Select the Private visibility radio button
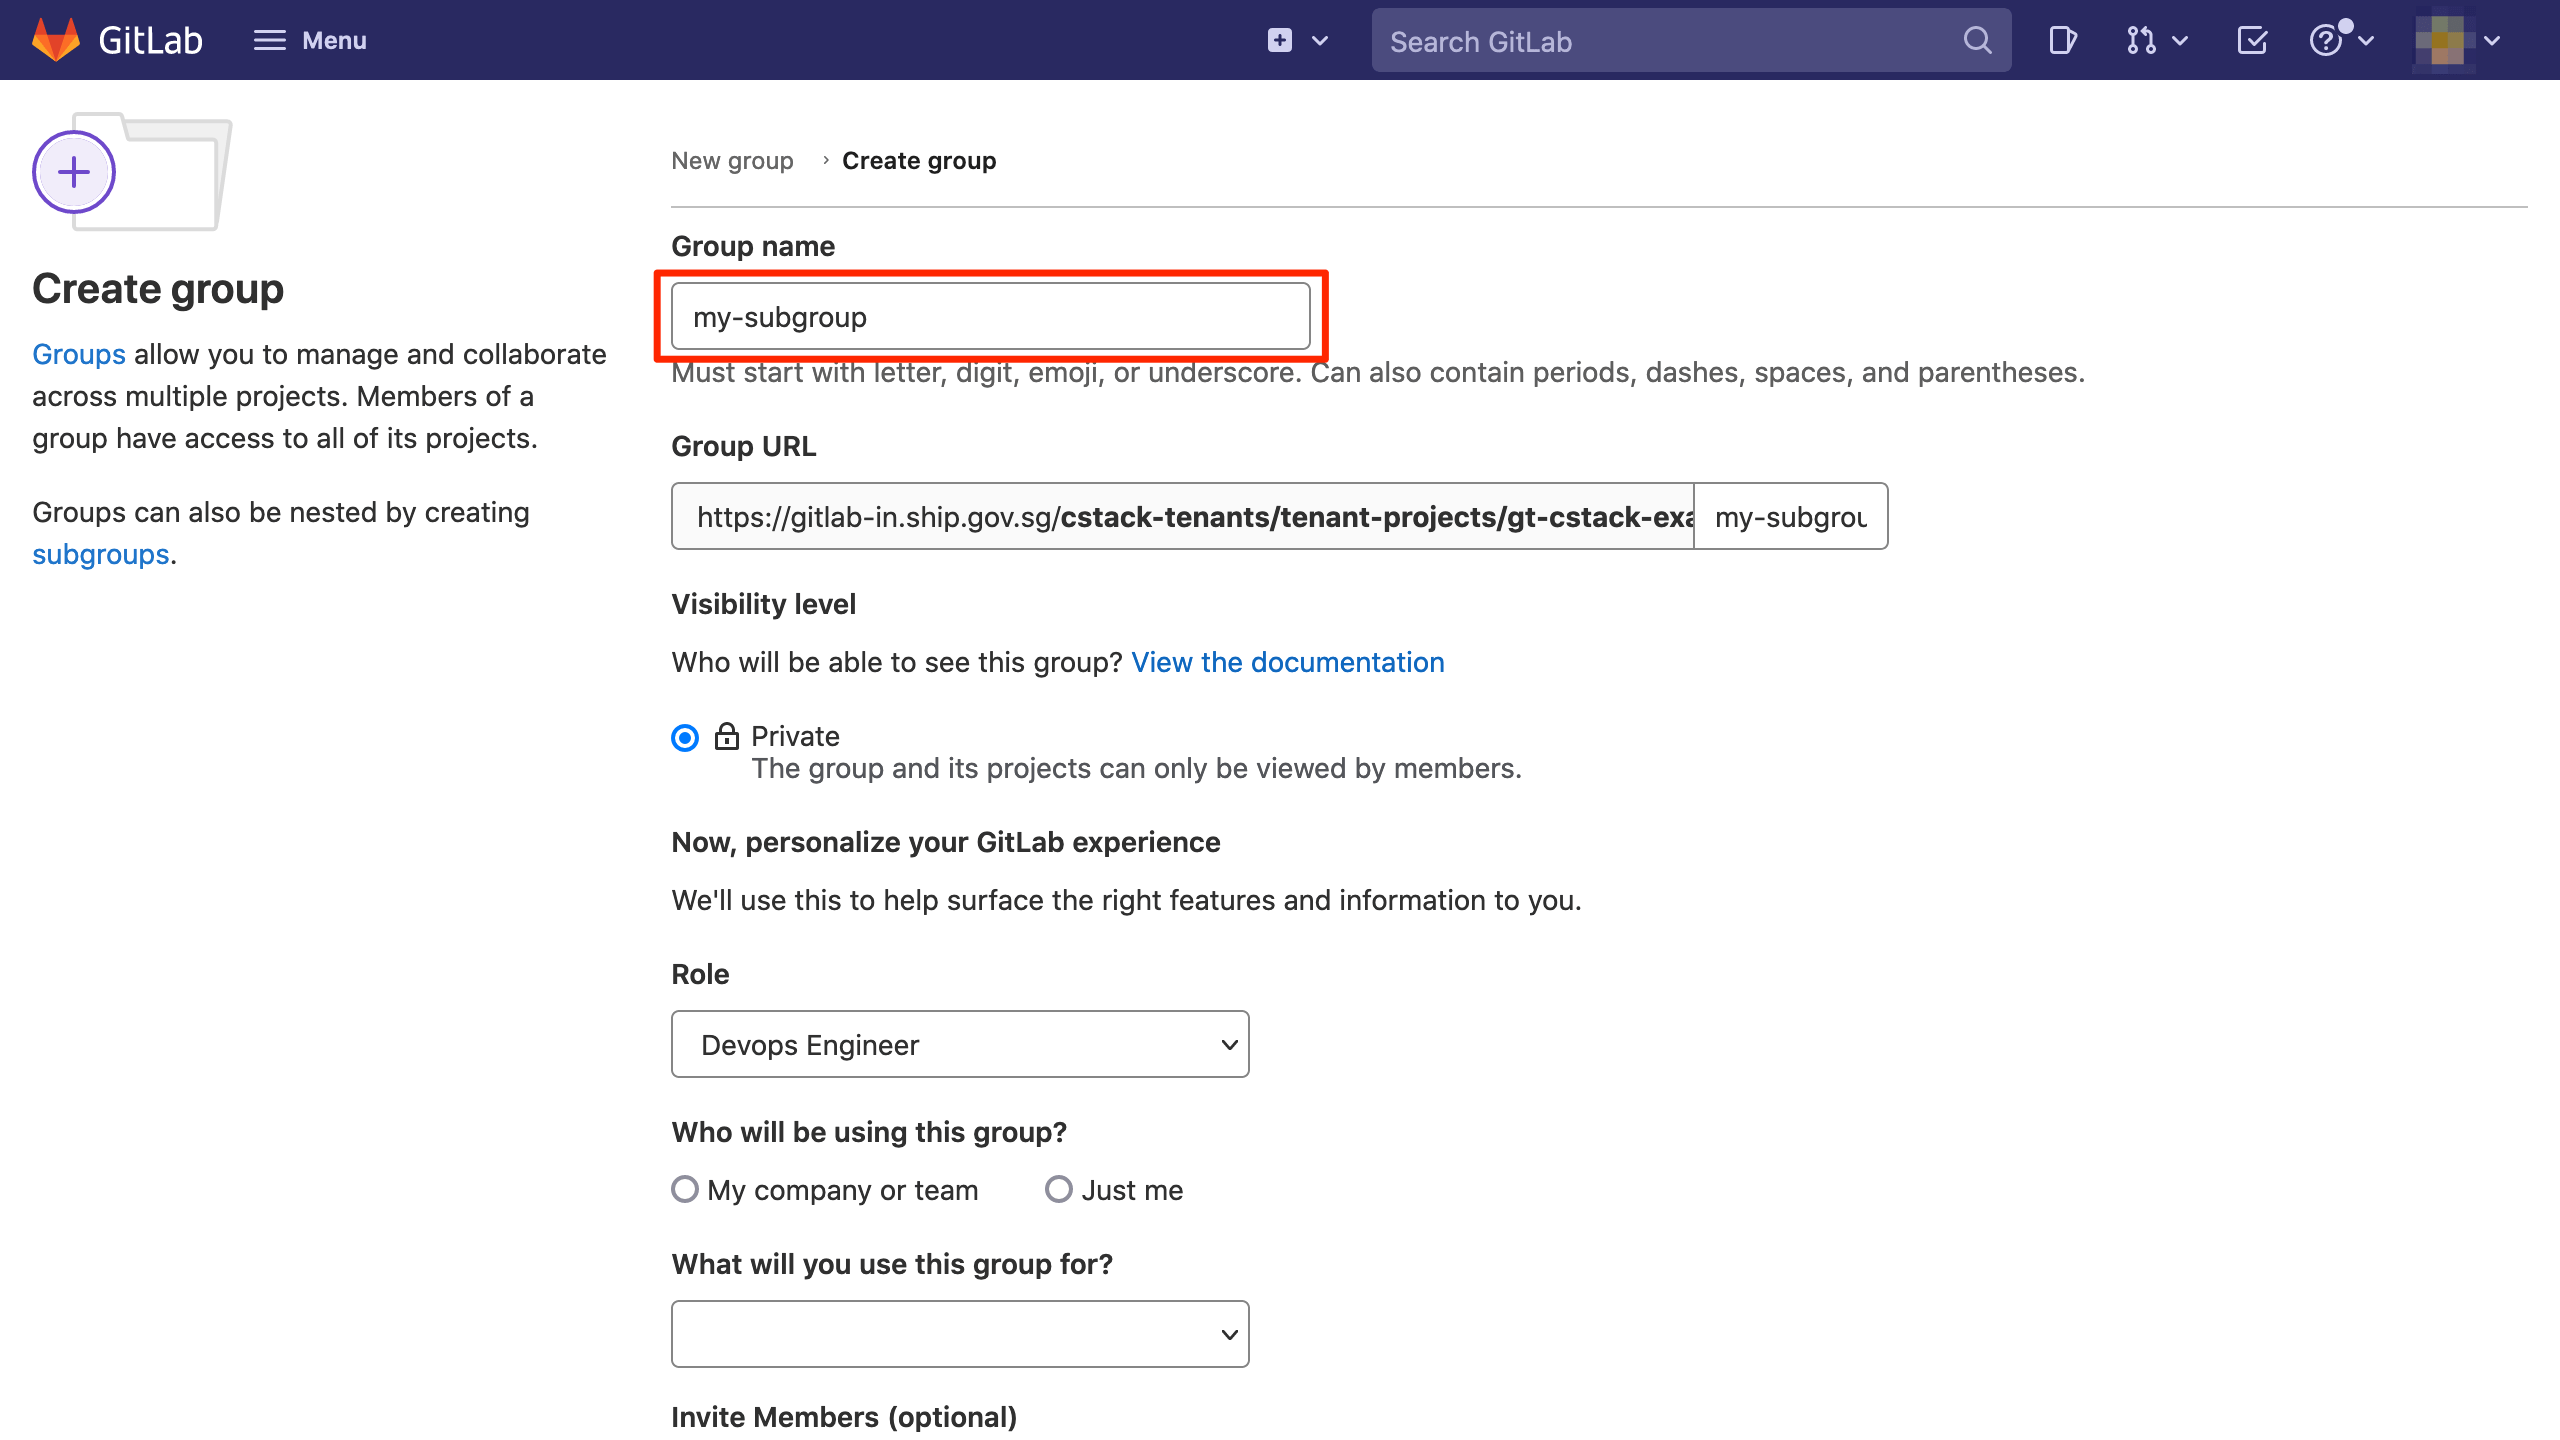The height and width of the screenshot is (1440, 2560). (684, 737)
